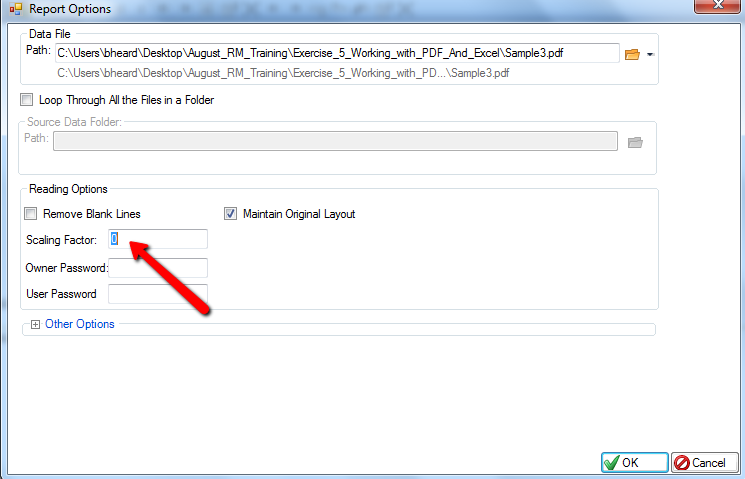745x479 pixels.
Task: Select the User Password input box
Action: pos(157,294)
